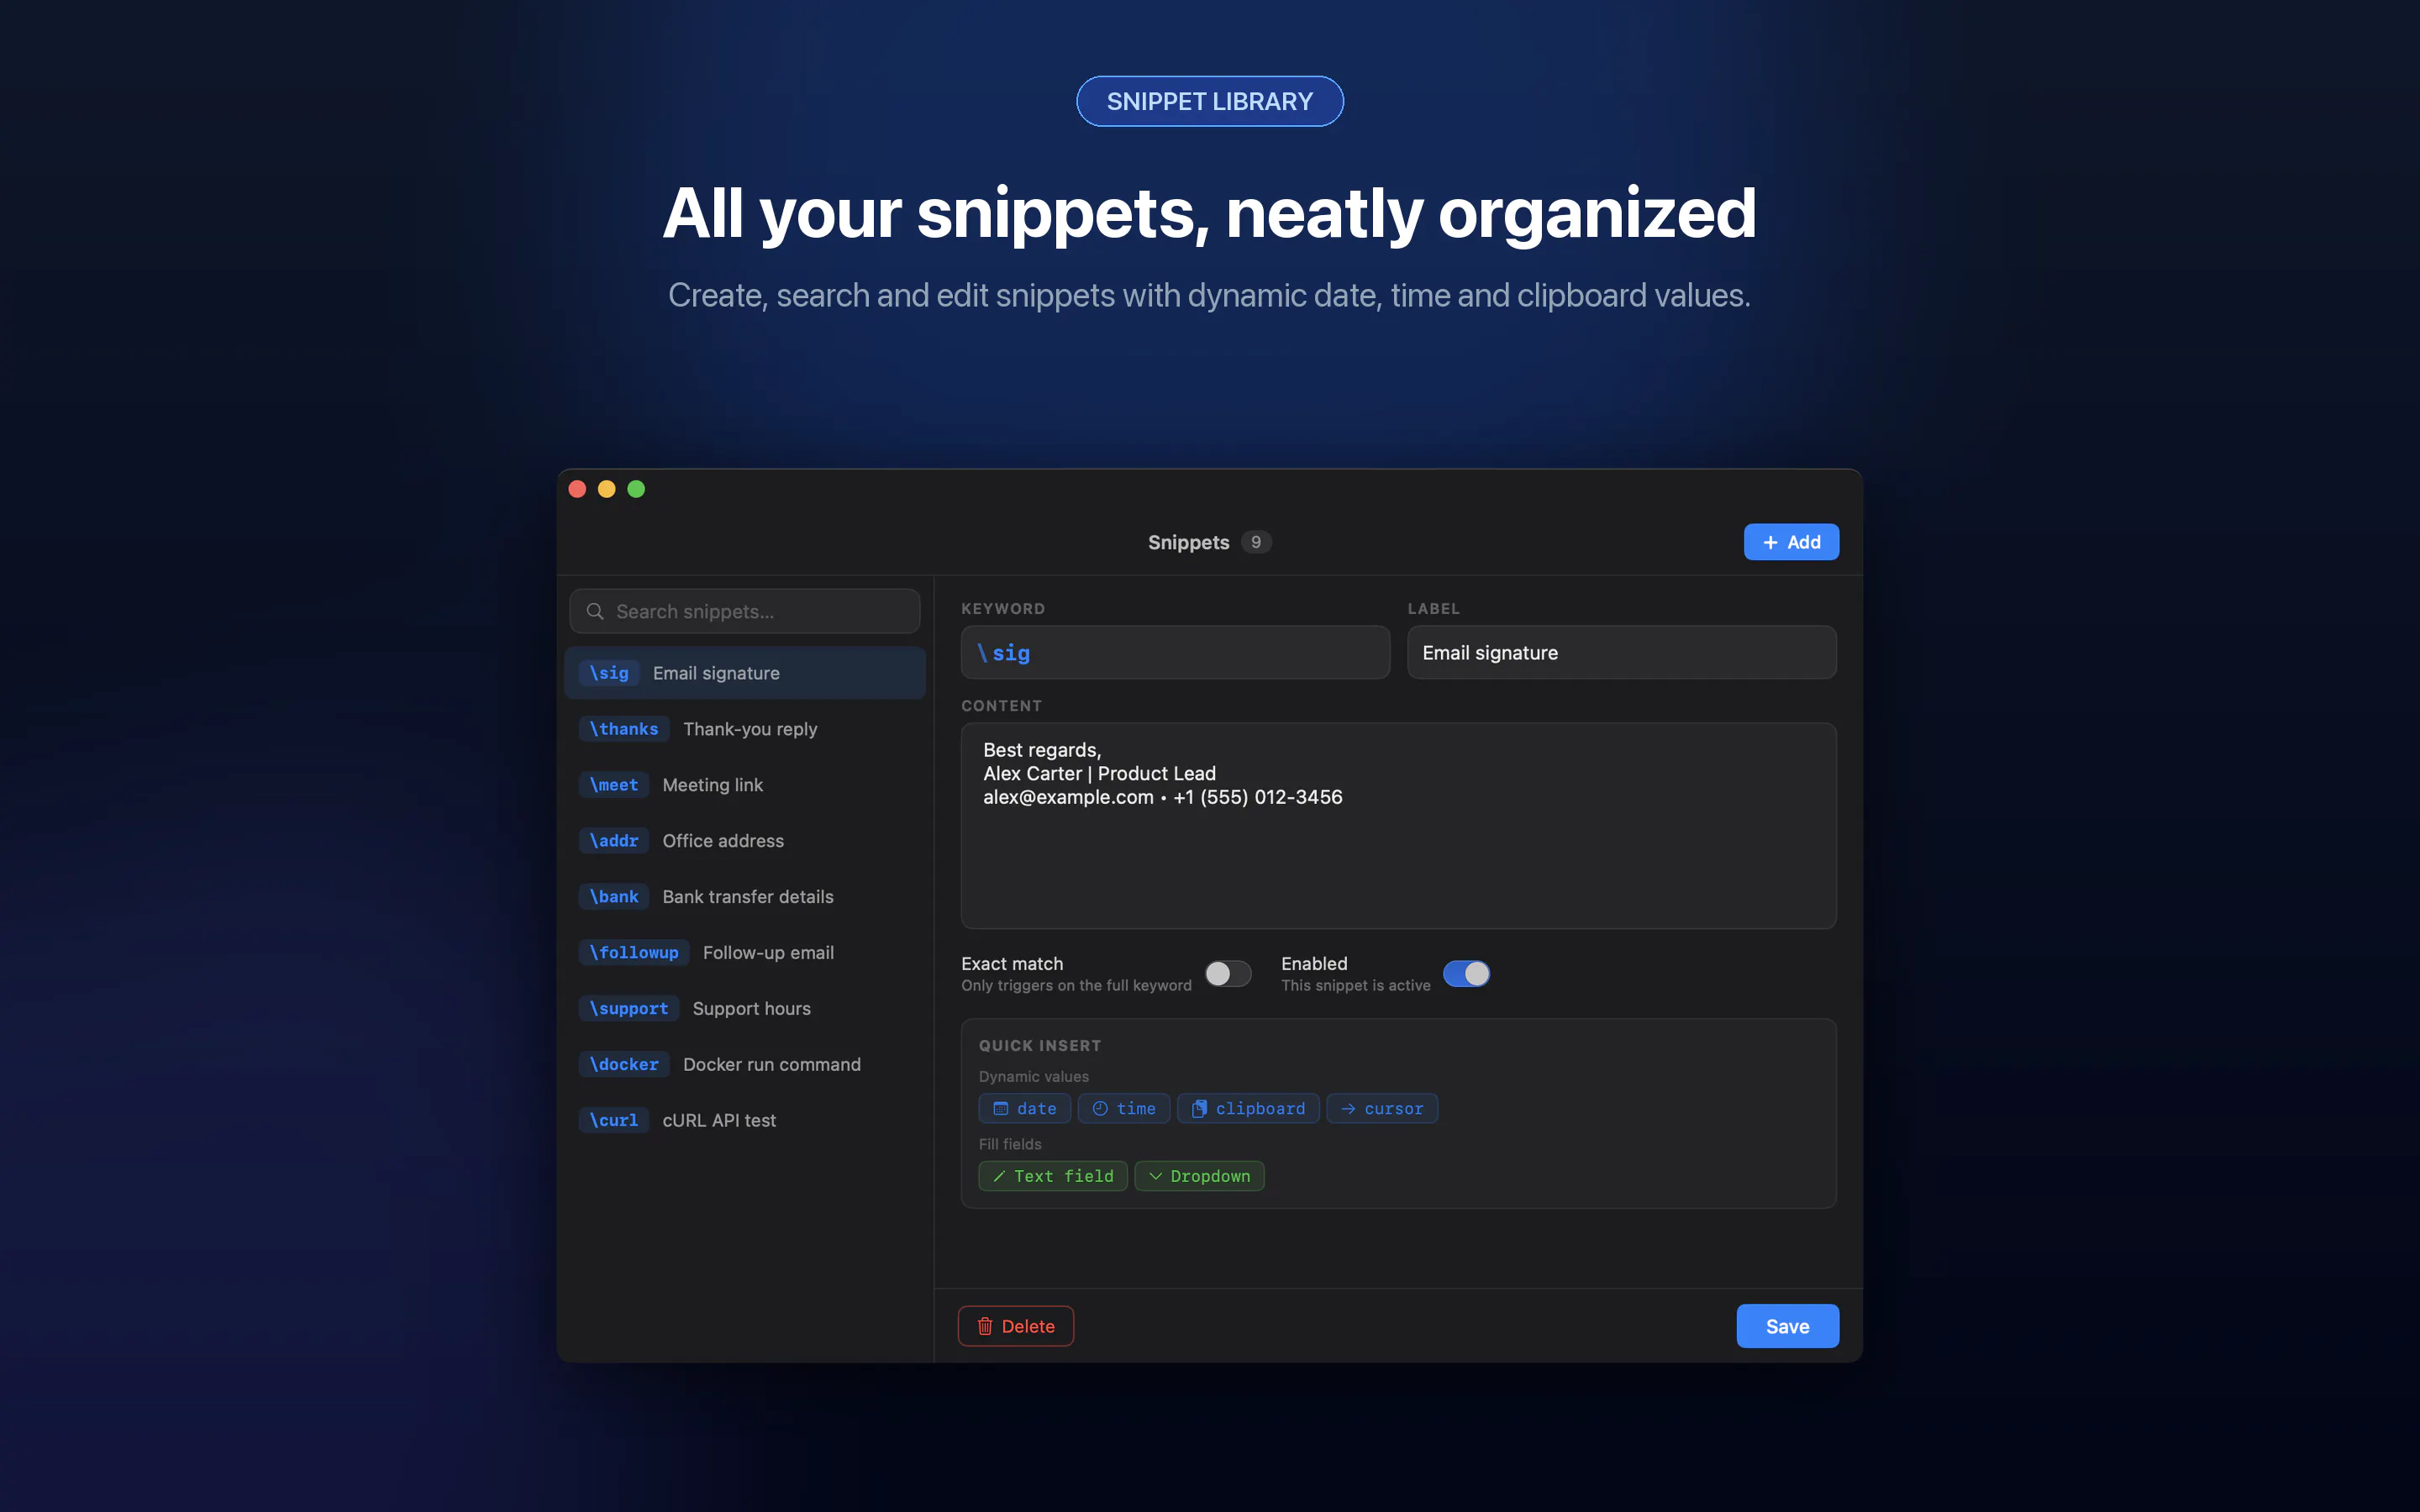Select the \followup Follow-up email snippet
2420x1512 pixels.
click(x=744, y=953)
